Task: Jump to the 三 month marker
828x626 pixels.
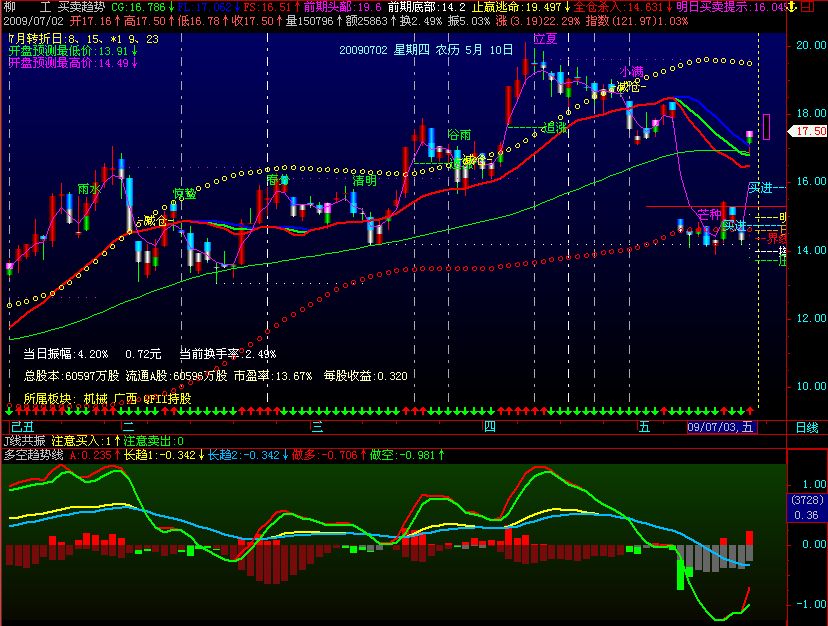Action: tap(317, 427)
